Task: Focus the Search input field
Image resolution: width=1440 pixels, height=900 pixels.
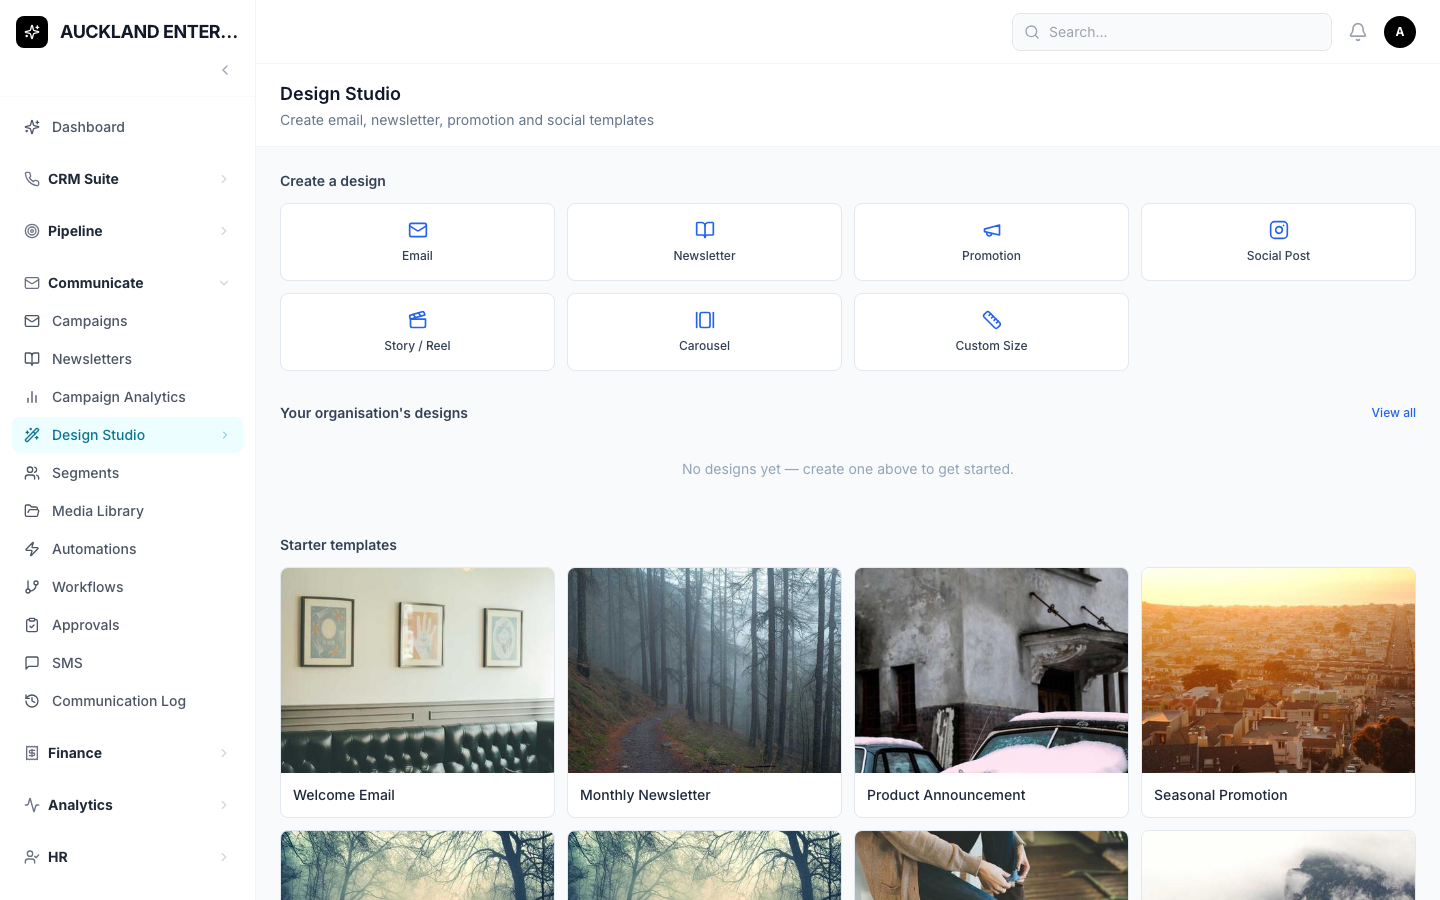Action: pyautogui.click(x=1171, y=32)
